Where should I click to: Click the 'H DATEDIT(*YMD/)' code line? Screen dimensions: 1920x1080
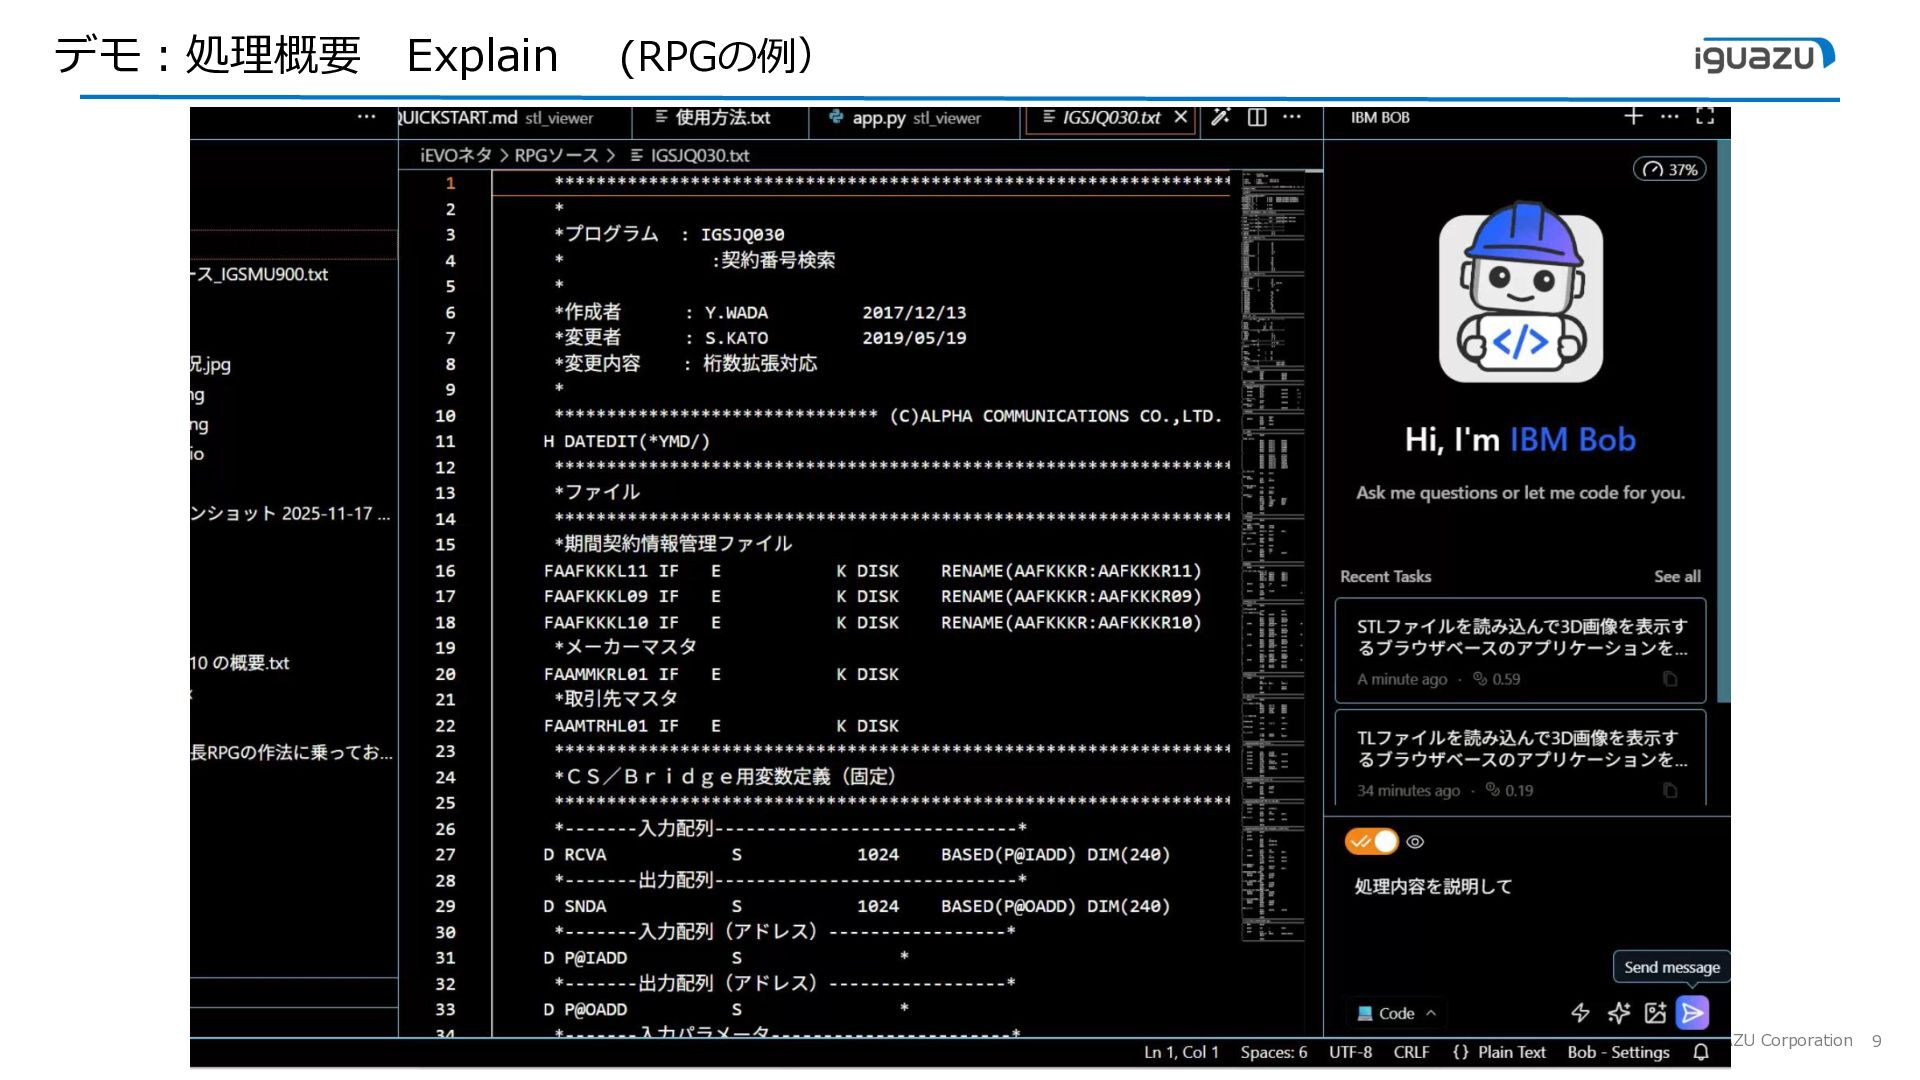[626, 441]
